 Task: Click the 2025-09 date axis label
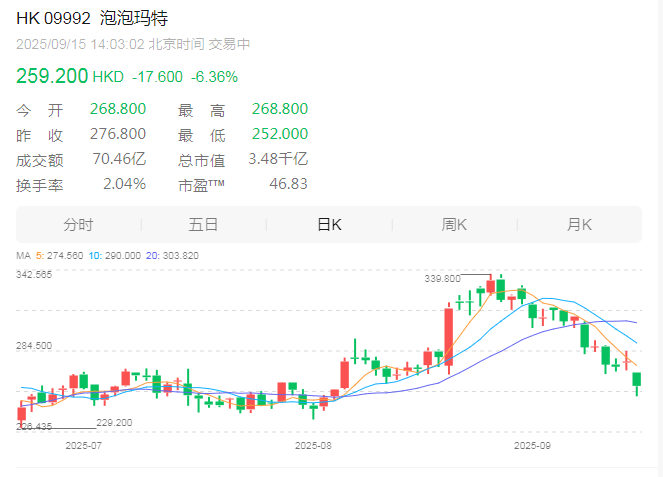532,445
